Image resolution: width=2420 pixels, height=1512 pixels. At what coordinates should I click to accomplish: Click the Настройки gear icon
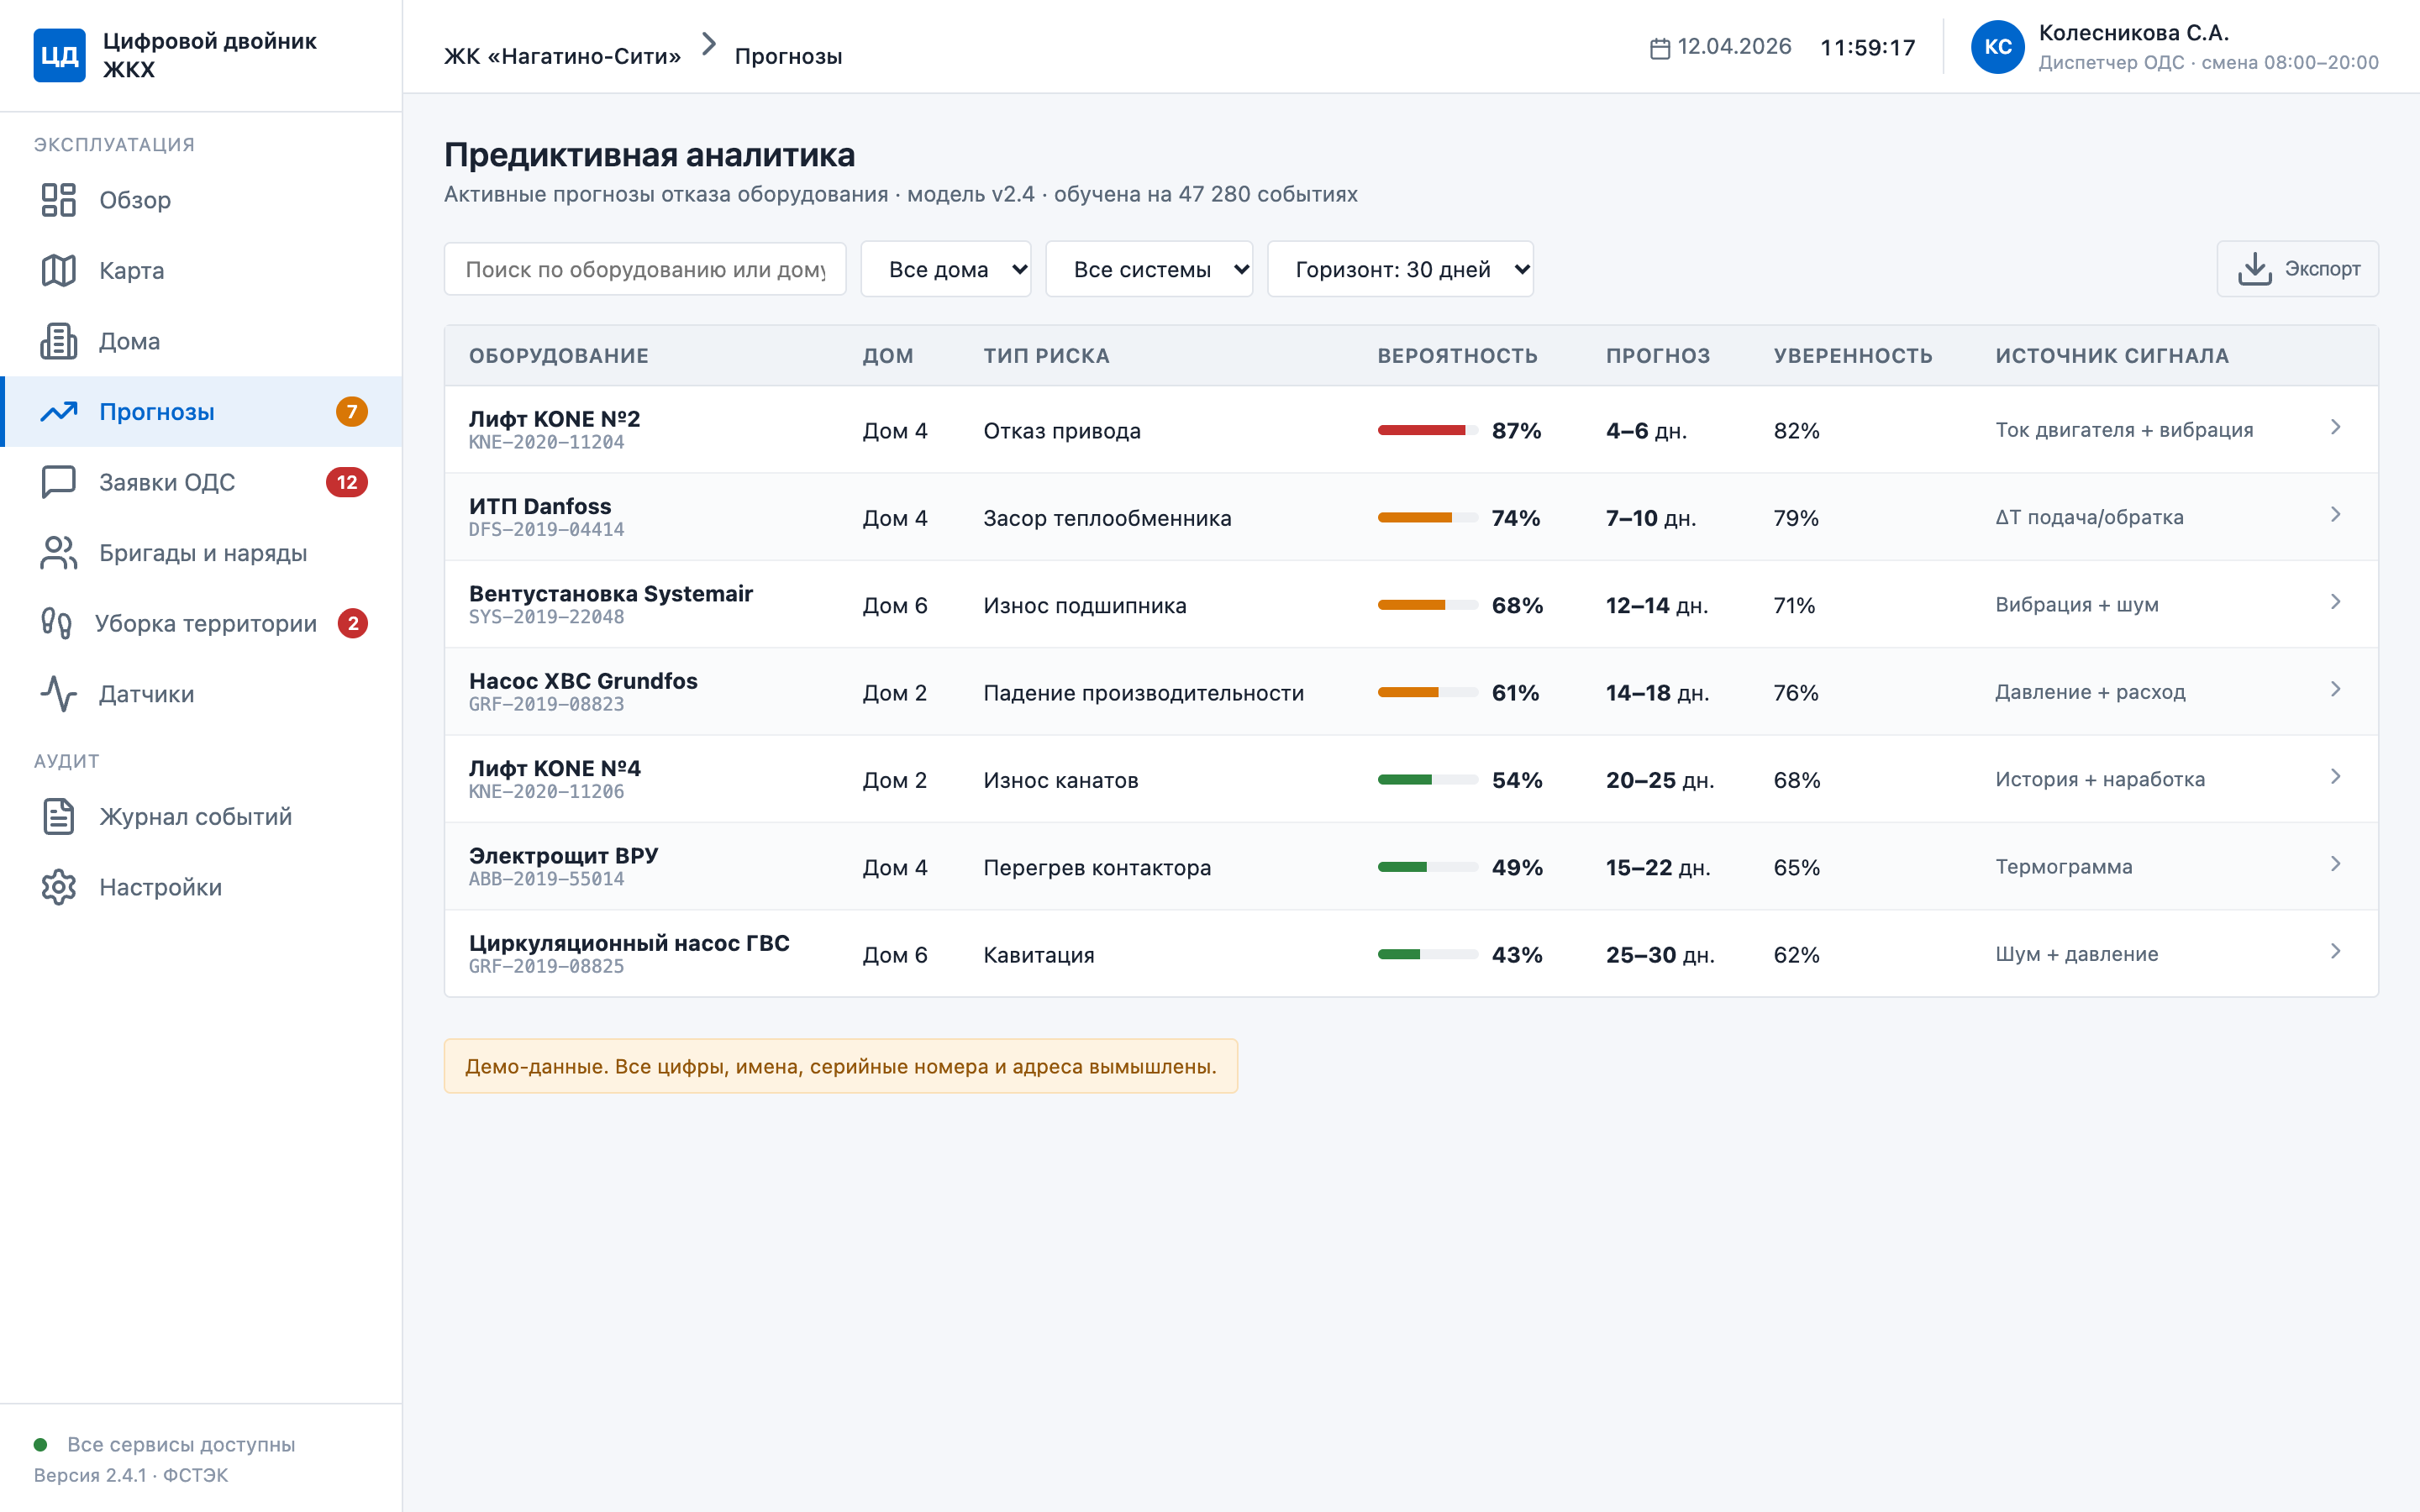59,887
